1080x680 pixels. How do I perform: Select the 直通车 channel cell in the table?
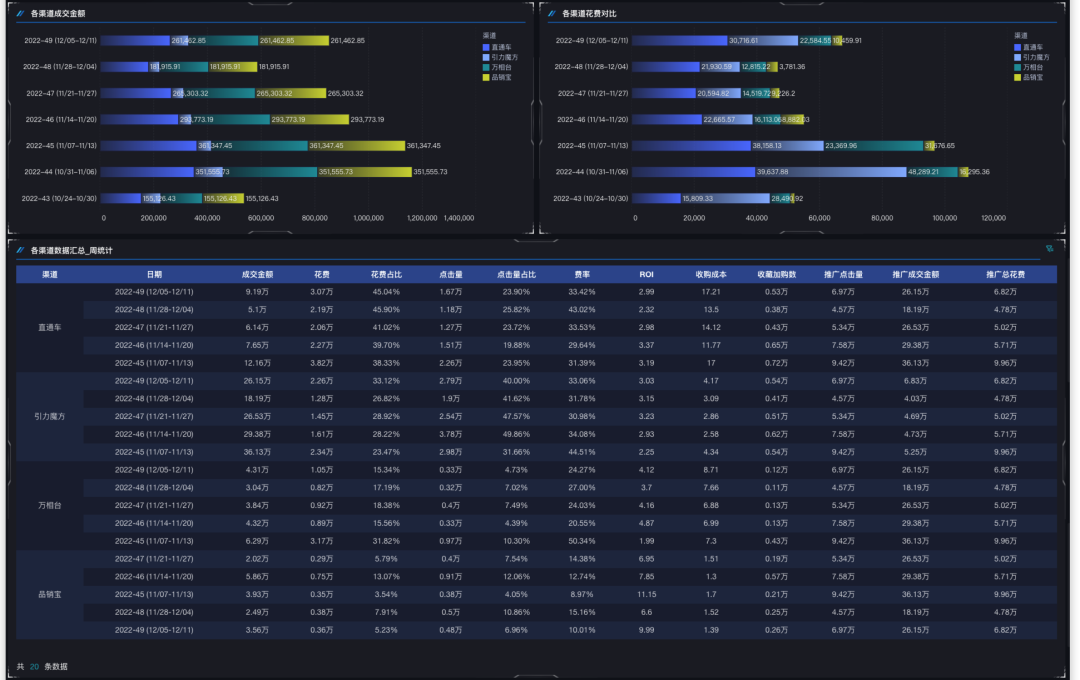tap(50, 327)
